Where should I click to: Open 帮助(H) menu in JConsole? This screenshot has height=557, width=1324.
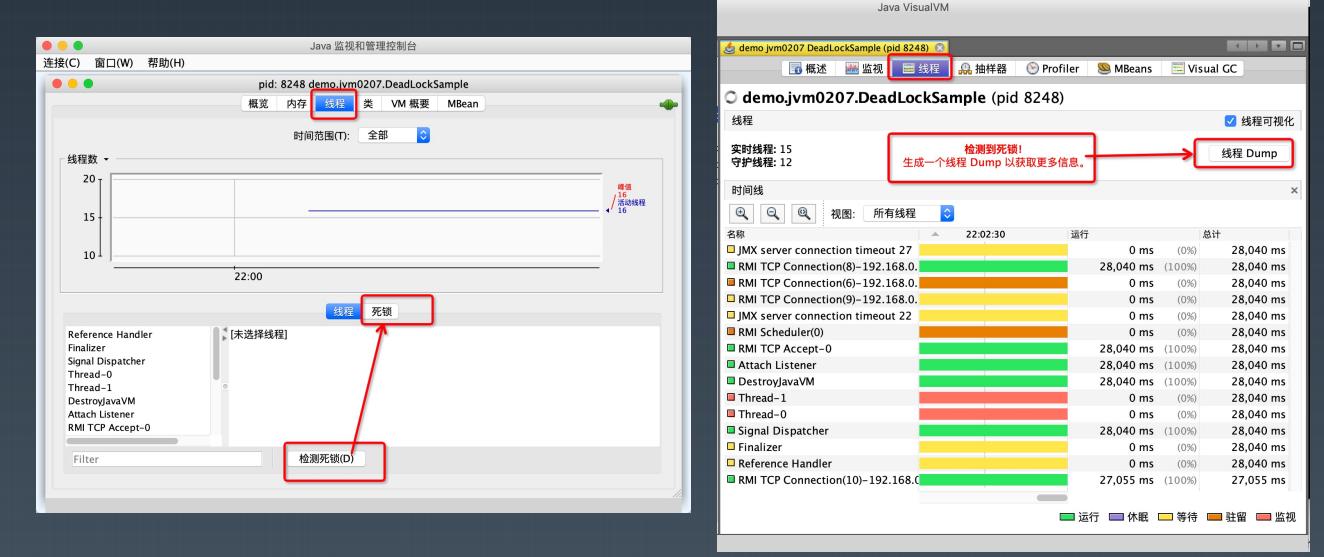pyautogui.click(x=166, y=62)
